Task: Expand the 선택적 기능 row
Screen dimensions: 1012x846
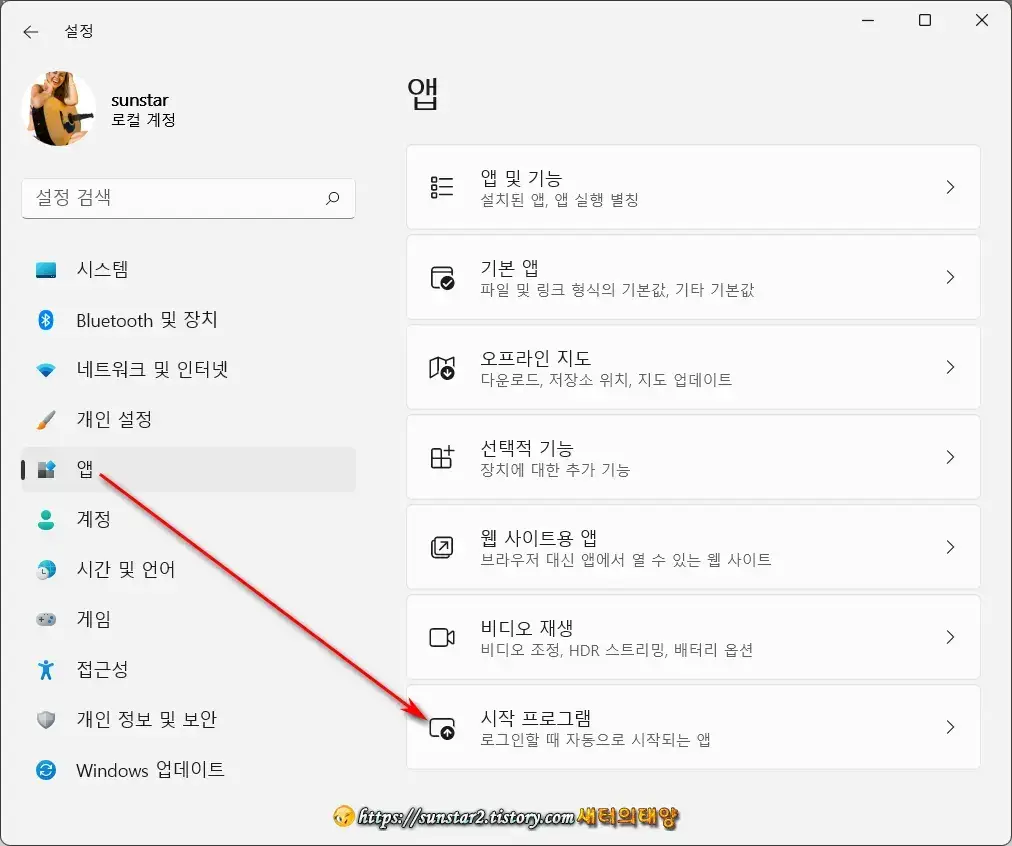Action: [x=949, y=457]
